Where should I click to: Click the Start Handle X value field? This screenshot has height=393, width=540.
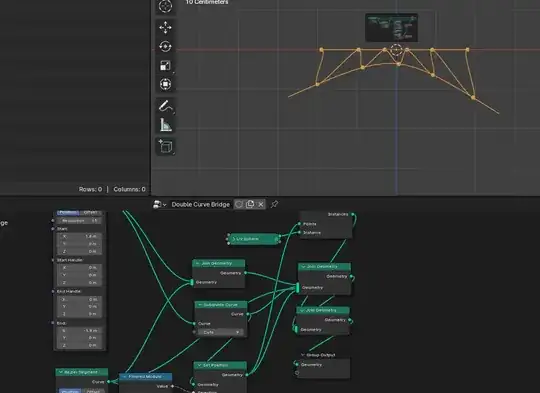(79, 268)
